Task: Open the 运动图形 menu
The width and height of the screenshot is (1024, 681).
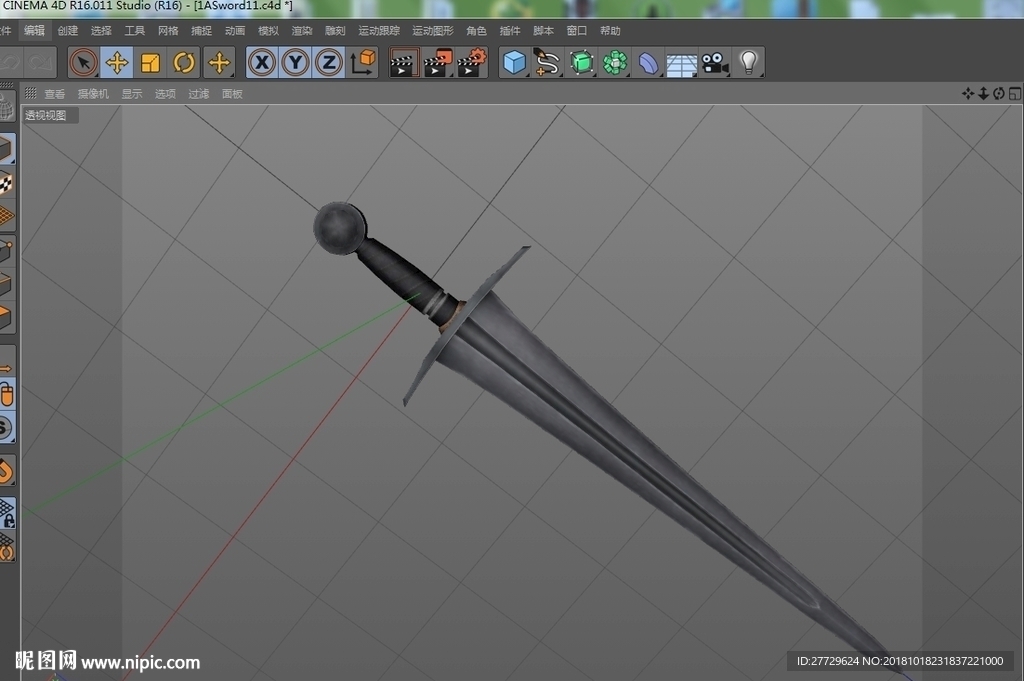Action: point(432,31)
